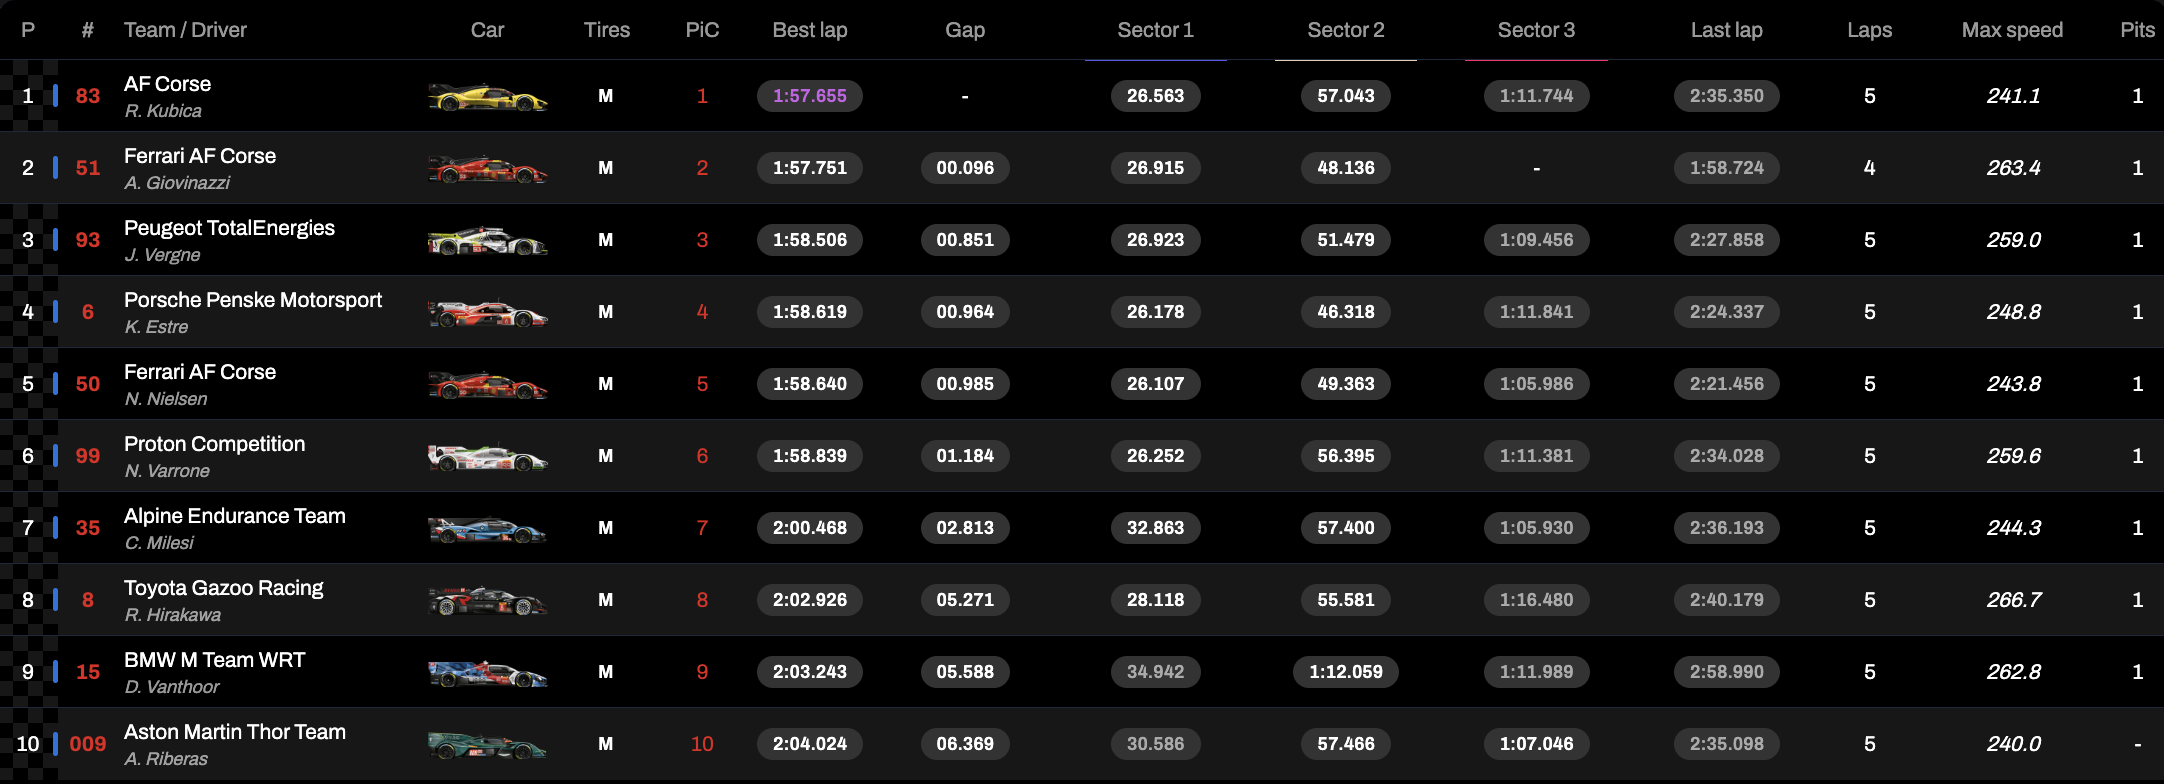Click driver name C. Milesi

pyautogui.click(x=159, y=543)
